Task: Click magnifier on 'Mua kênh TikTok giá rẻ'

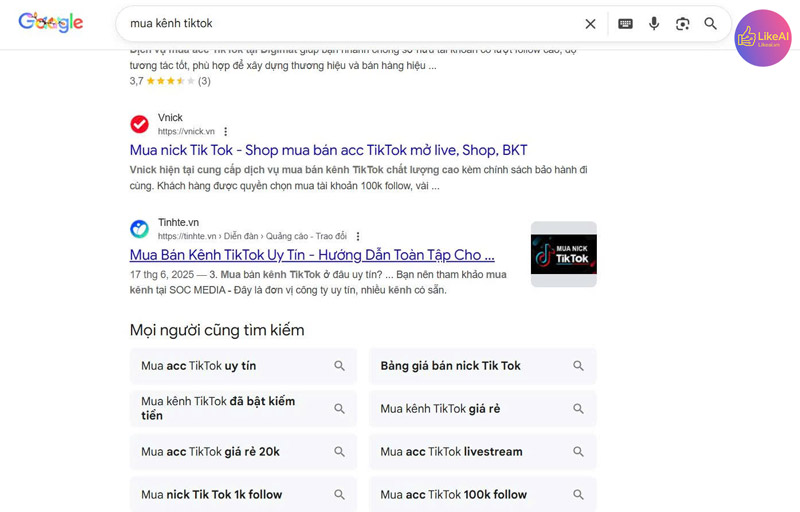Action: 578,408
